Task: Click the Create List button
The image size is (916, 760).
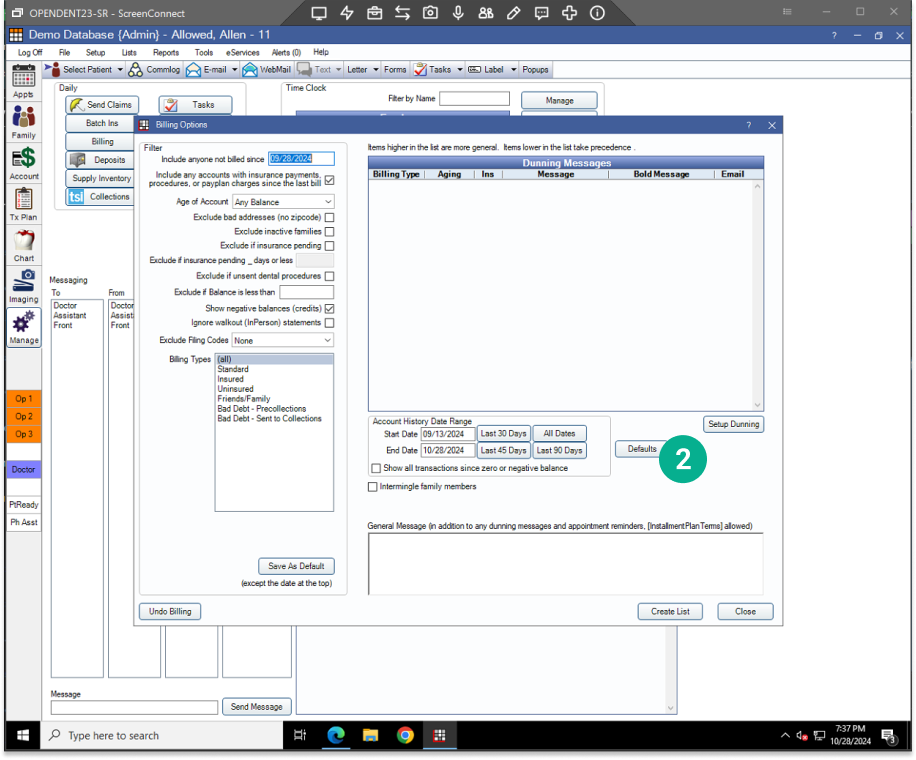Action: [x=669, y=611]
